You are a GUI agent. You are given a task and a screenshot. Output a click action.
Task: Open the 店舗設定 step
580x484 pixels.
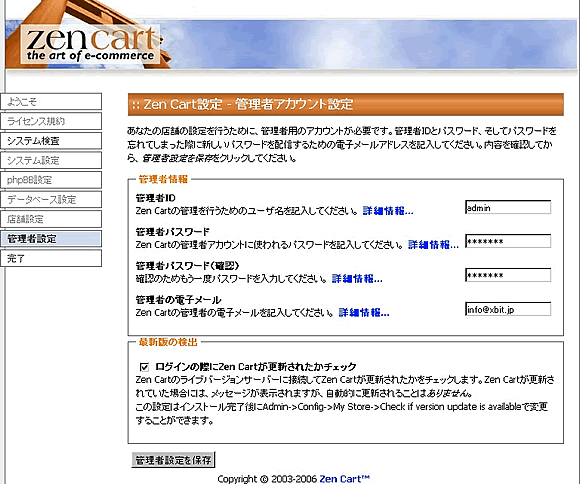click(51, 219)
